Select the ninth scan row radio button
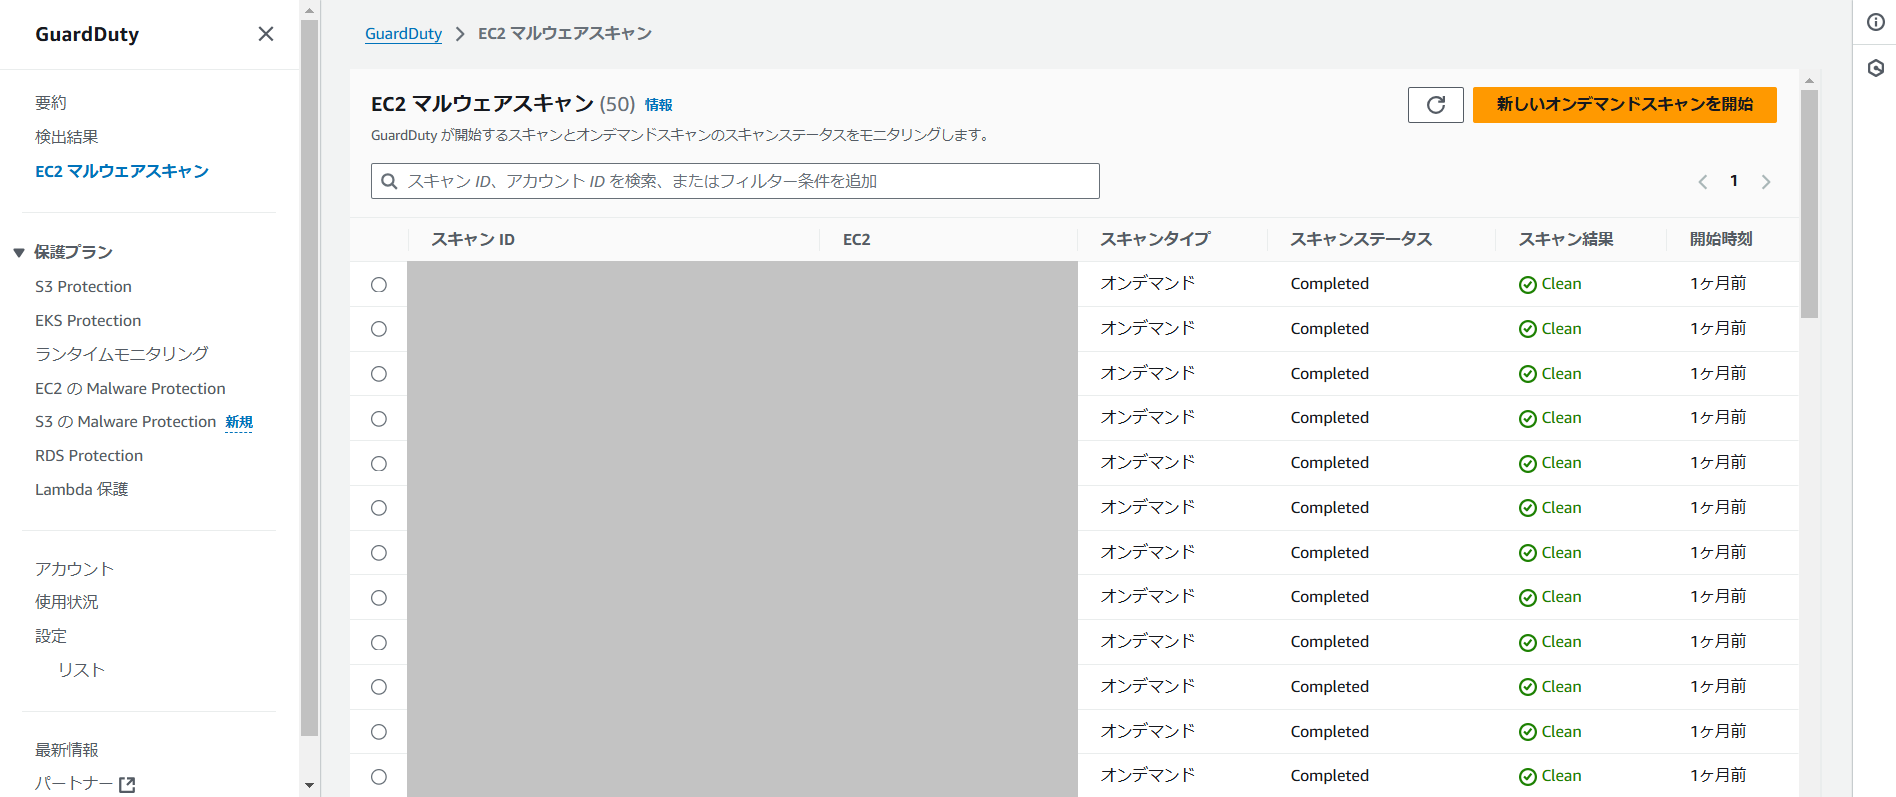 pos(379,643)
